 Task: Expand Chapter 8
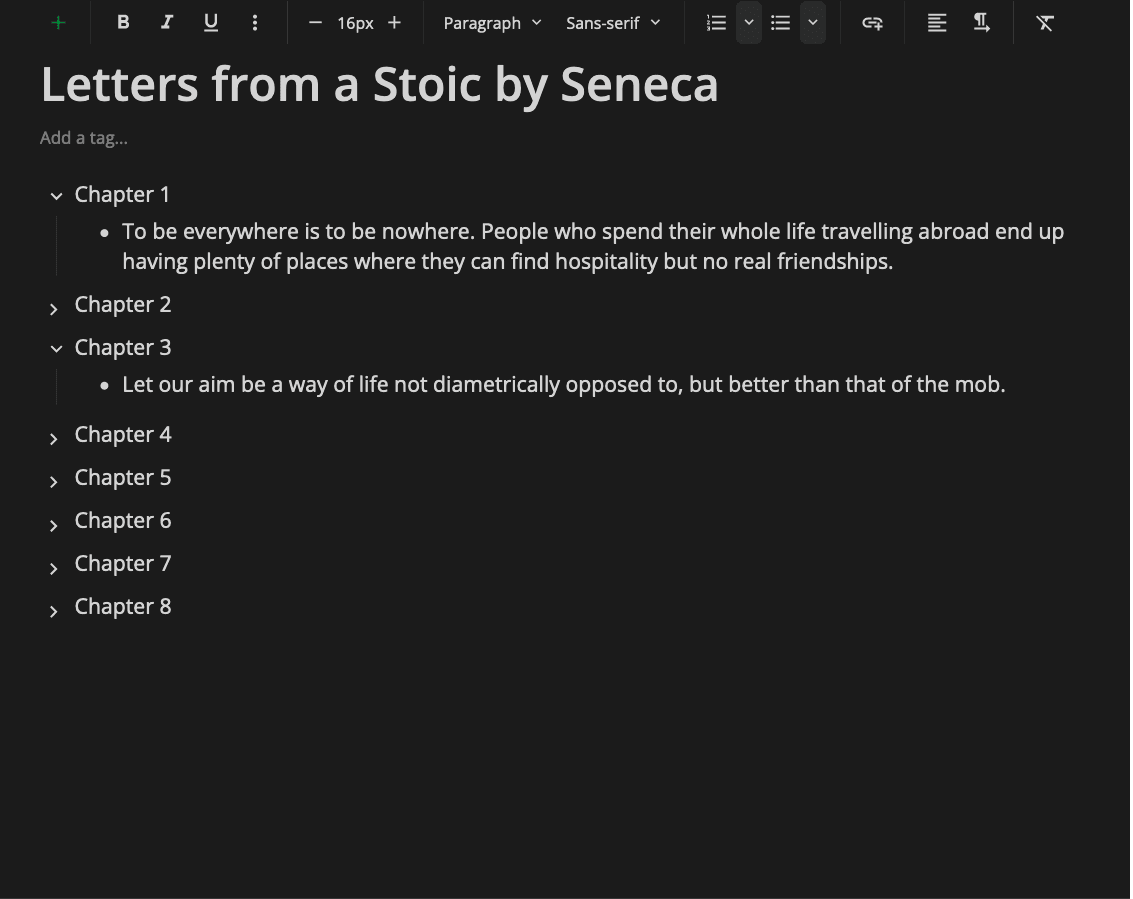click(x=54, y=611)
